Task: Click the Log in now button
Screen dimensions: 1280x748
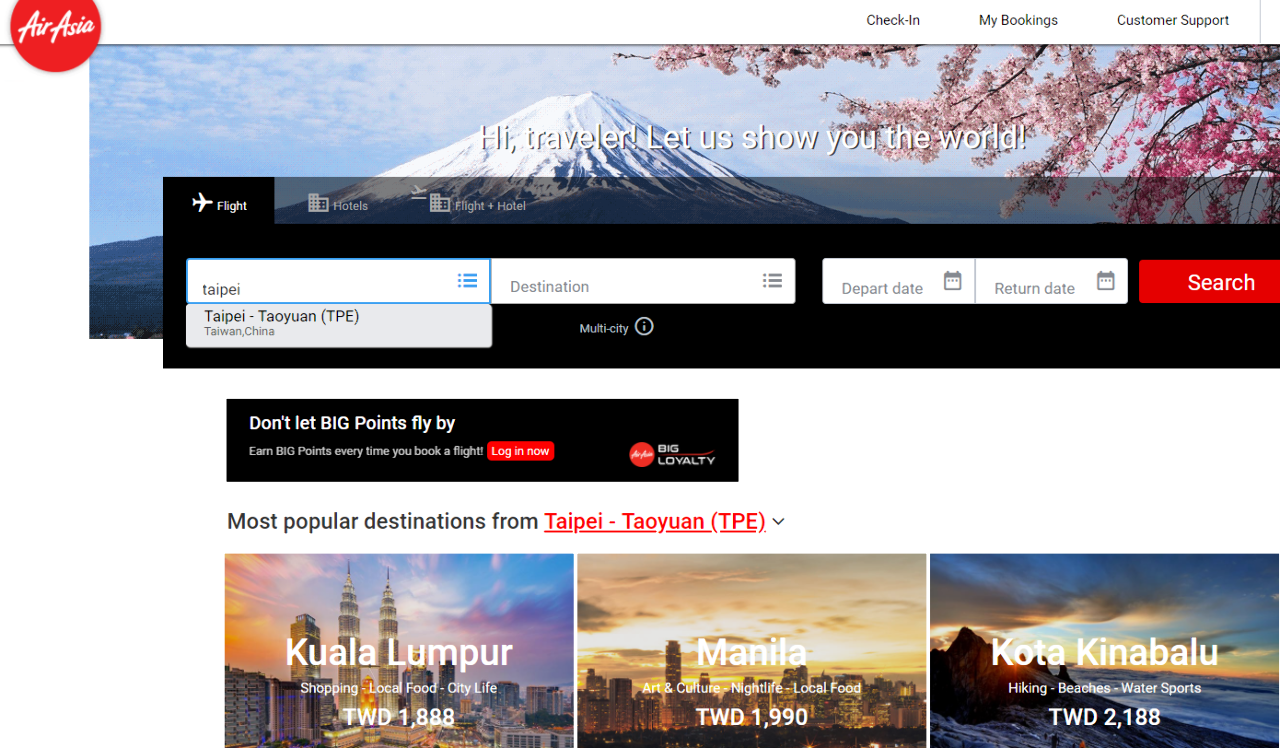Action: (x=520, y=451)
